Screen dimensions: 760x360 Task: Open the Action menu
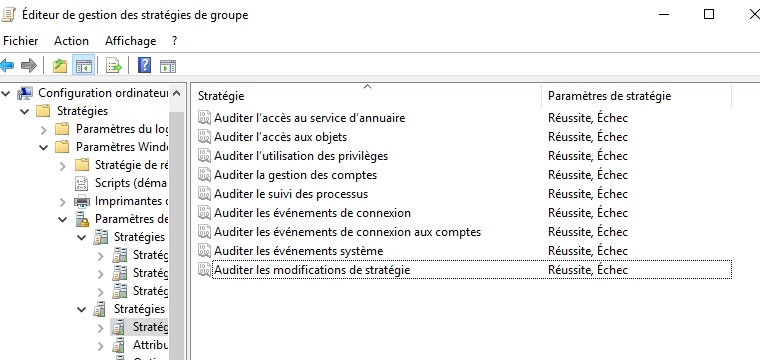coord(71,41)
